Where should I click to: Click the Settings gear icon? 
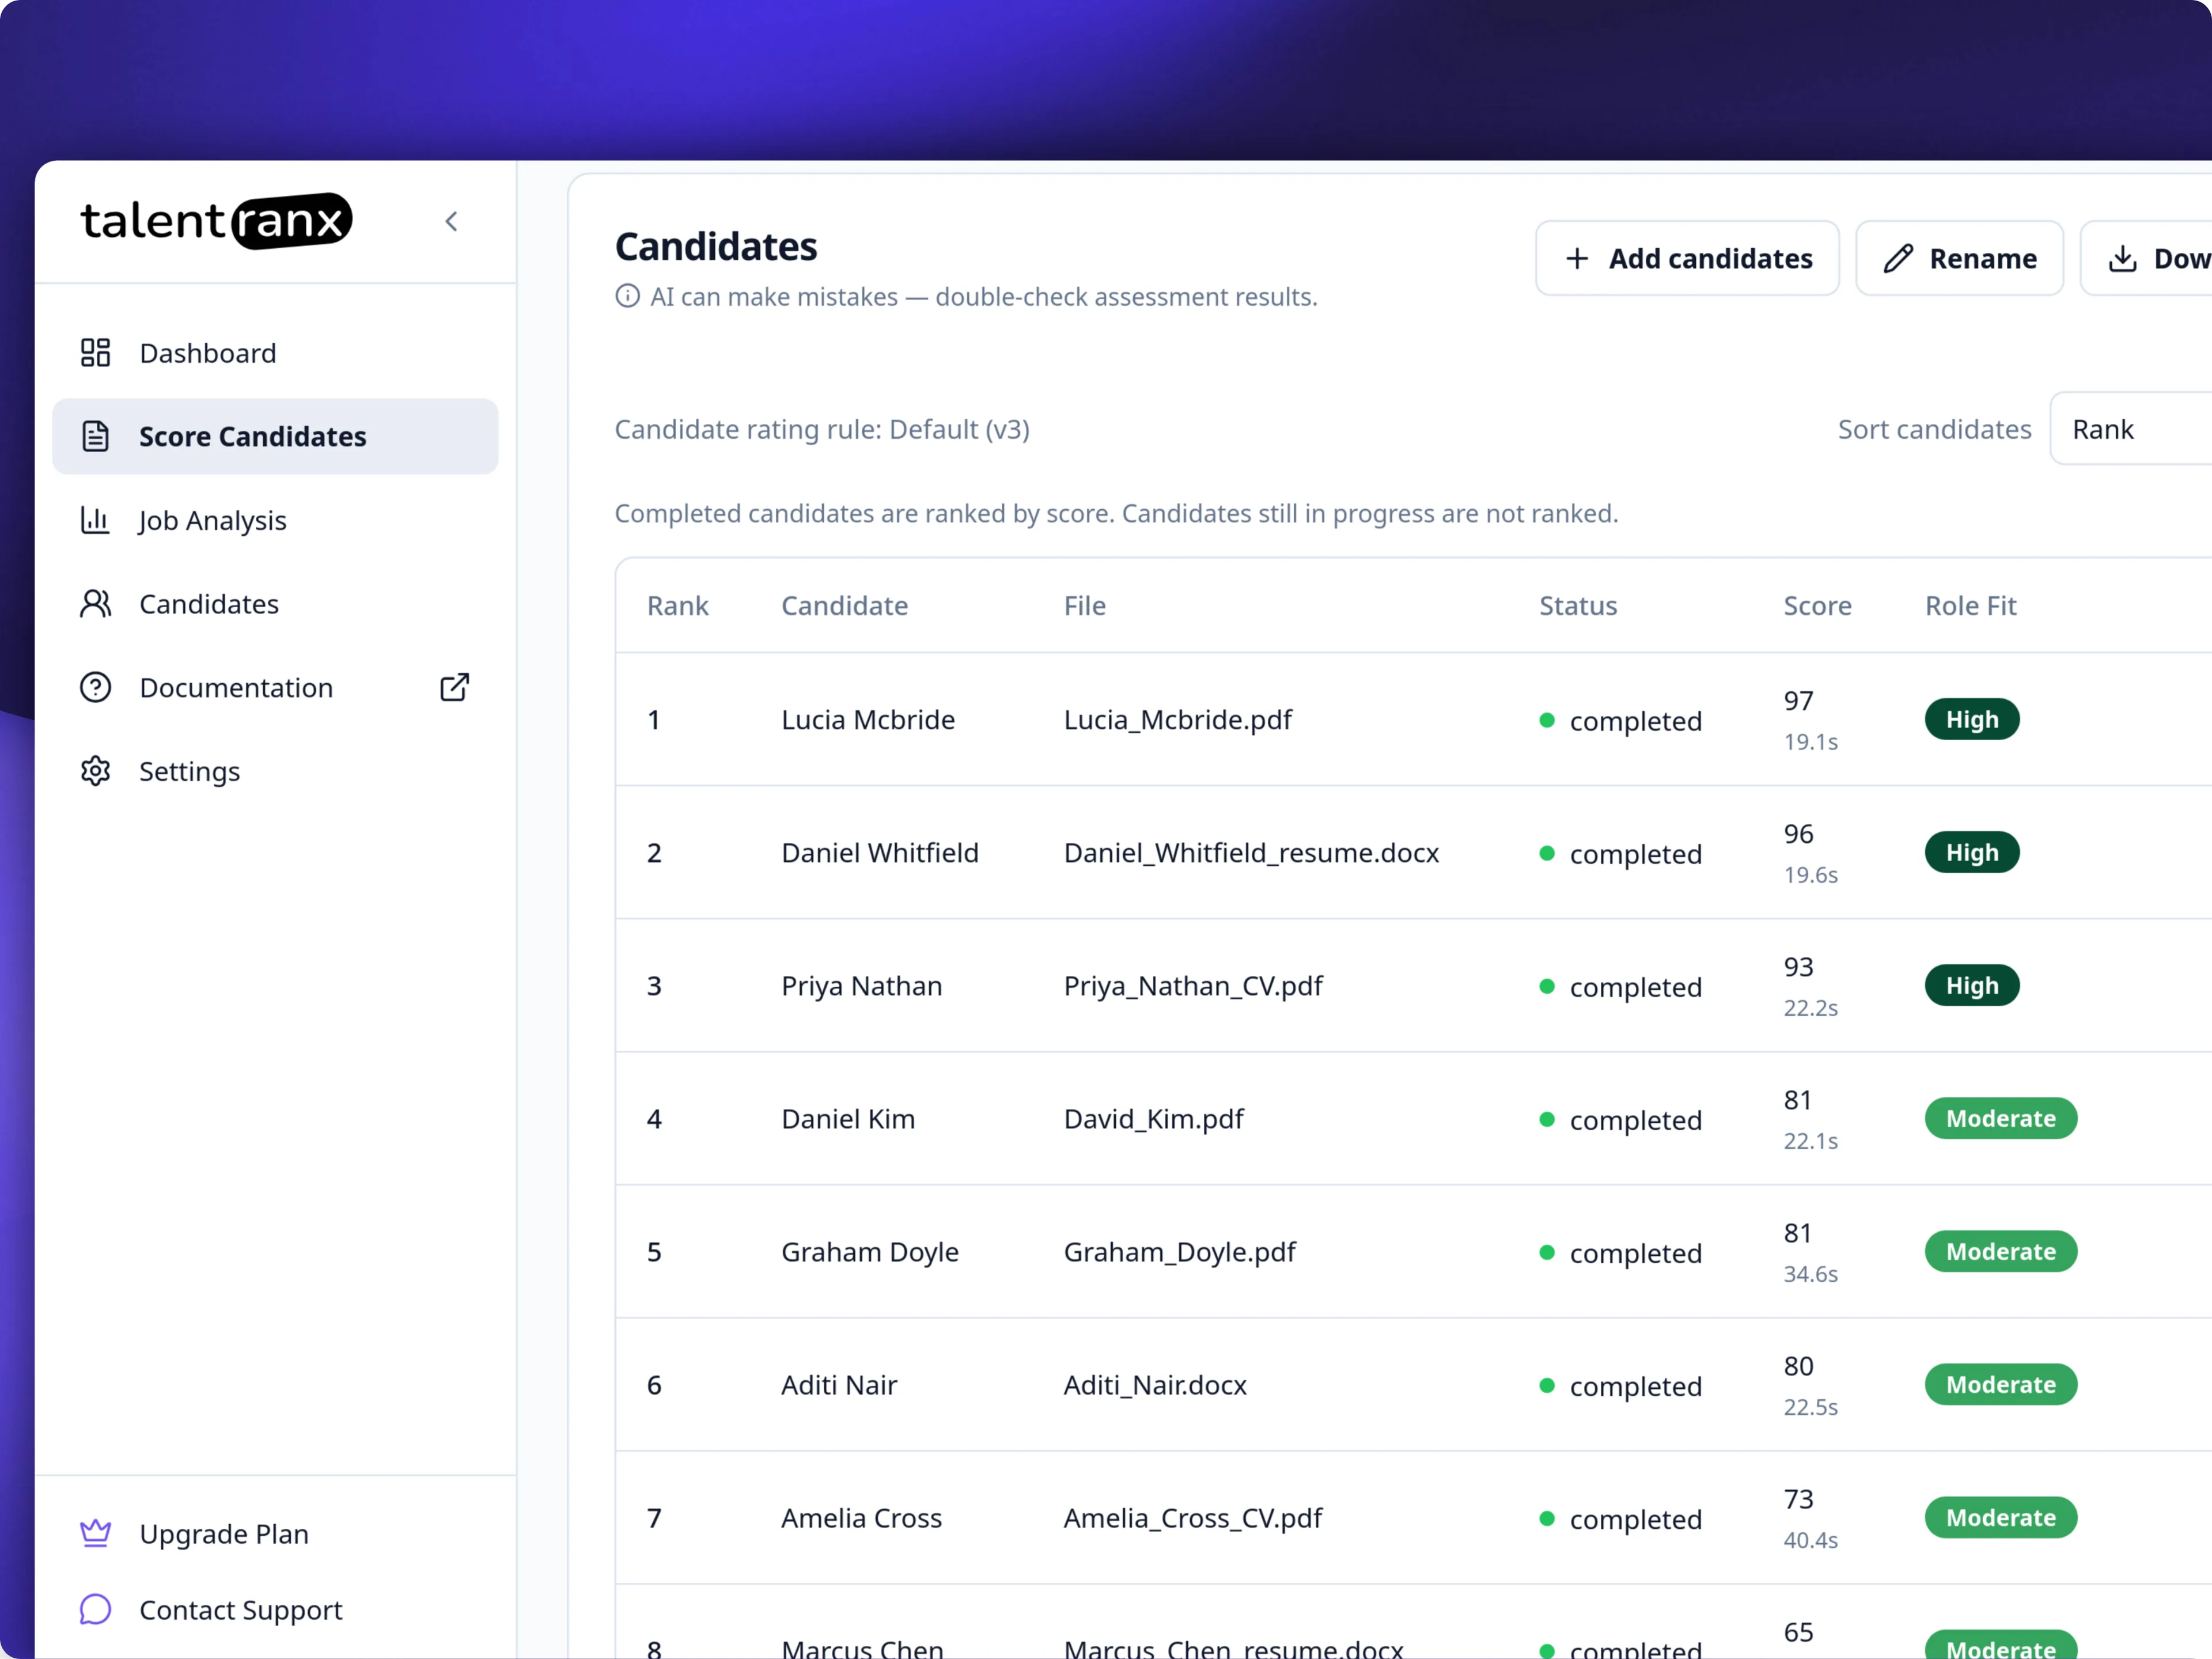(95, 771)
